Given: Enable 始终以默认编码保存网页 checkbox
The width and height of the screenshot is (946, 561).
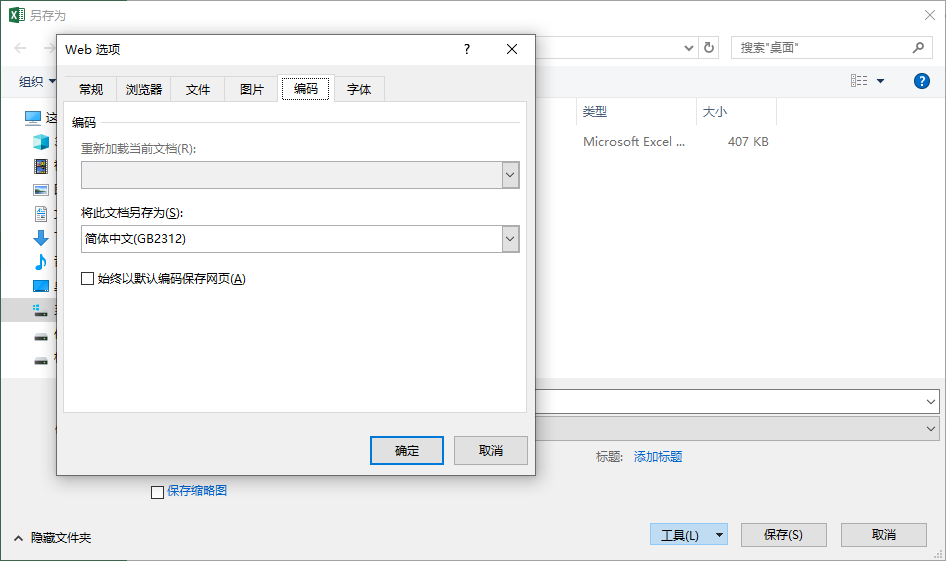Looking at the screenshot, I should point(88,279).
